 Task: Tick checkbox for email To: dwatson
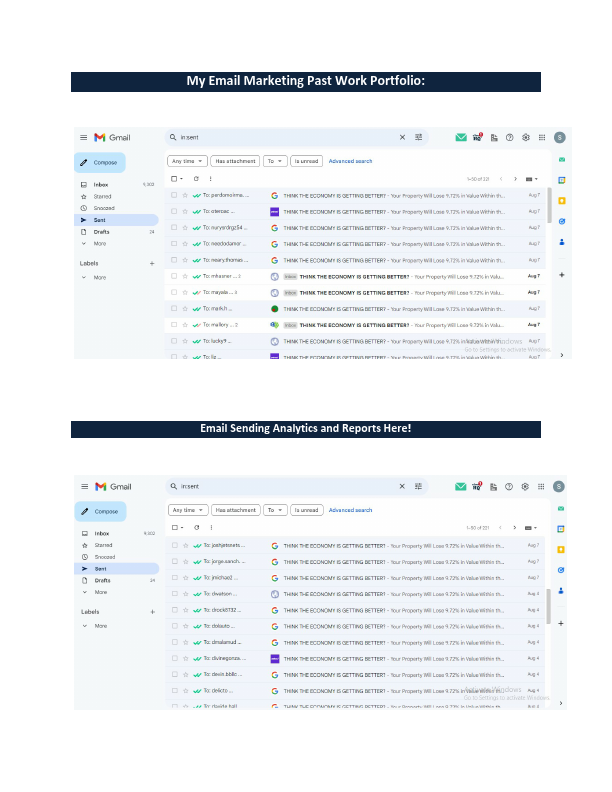(x=175, y=594)
